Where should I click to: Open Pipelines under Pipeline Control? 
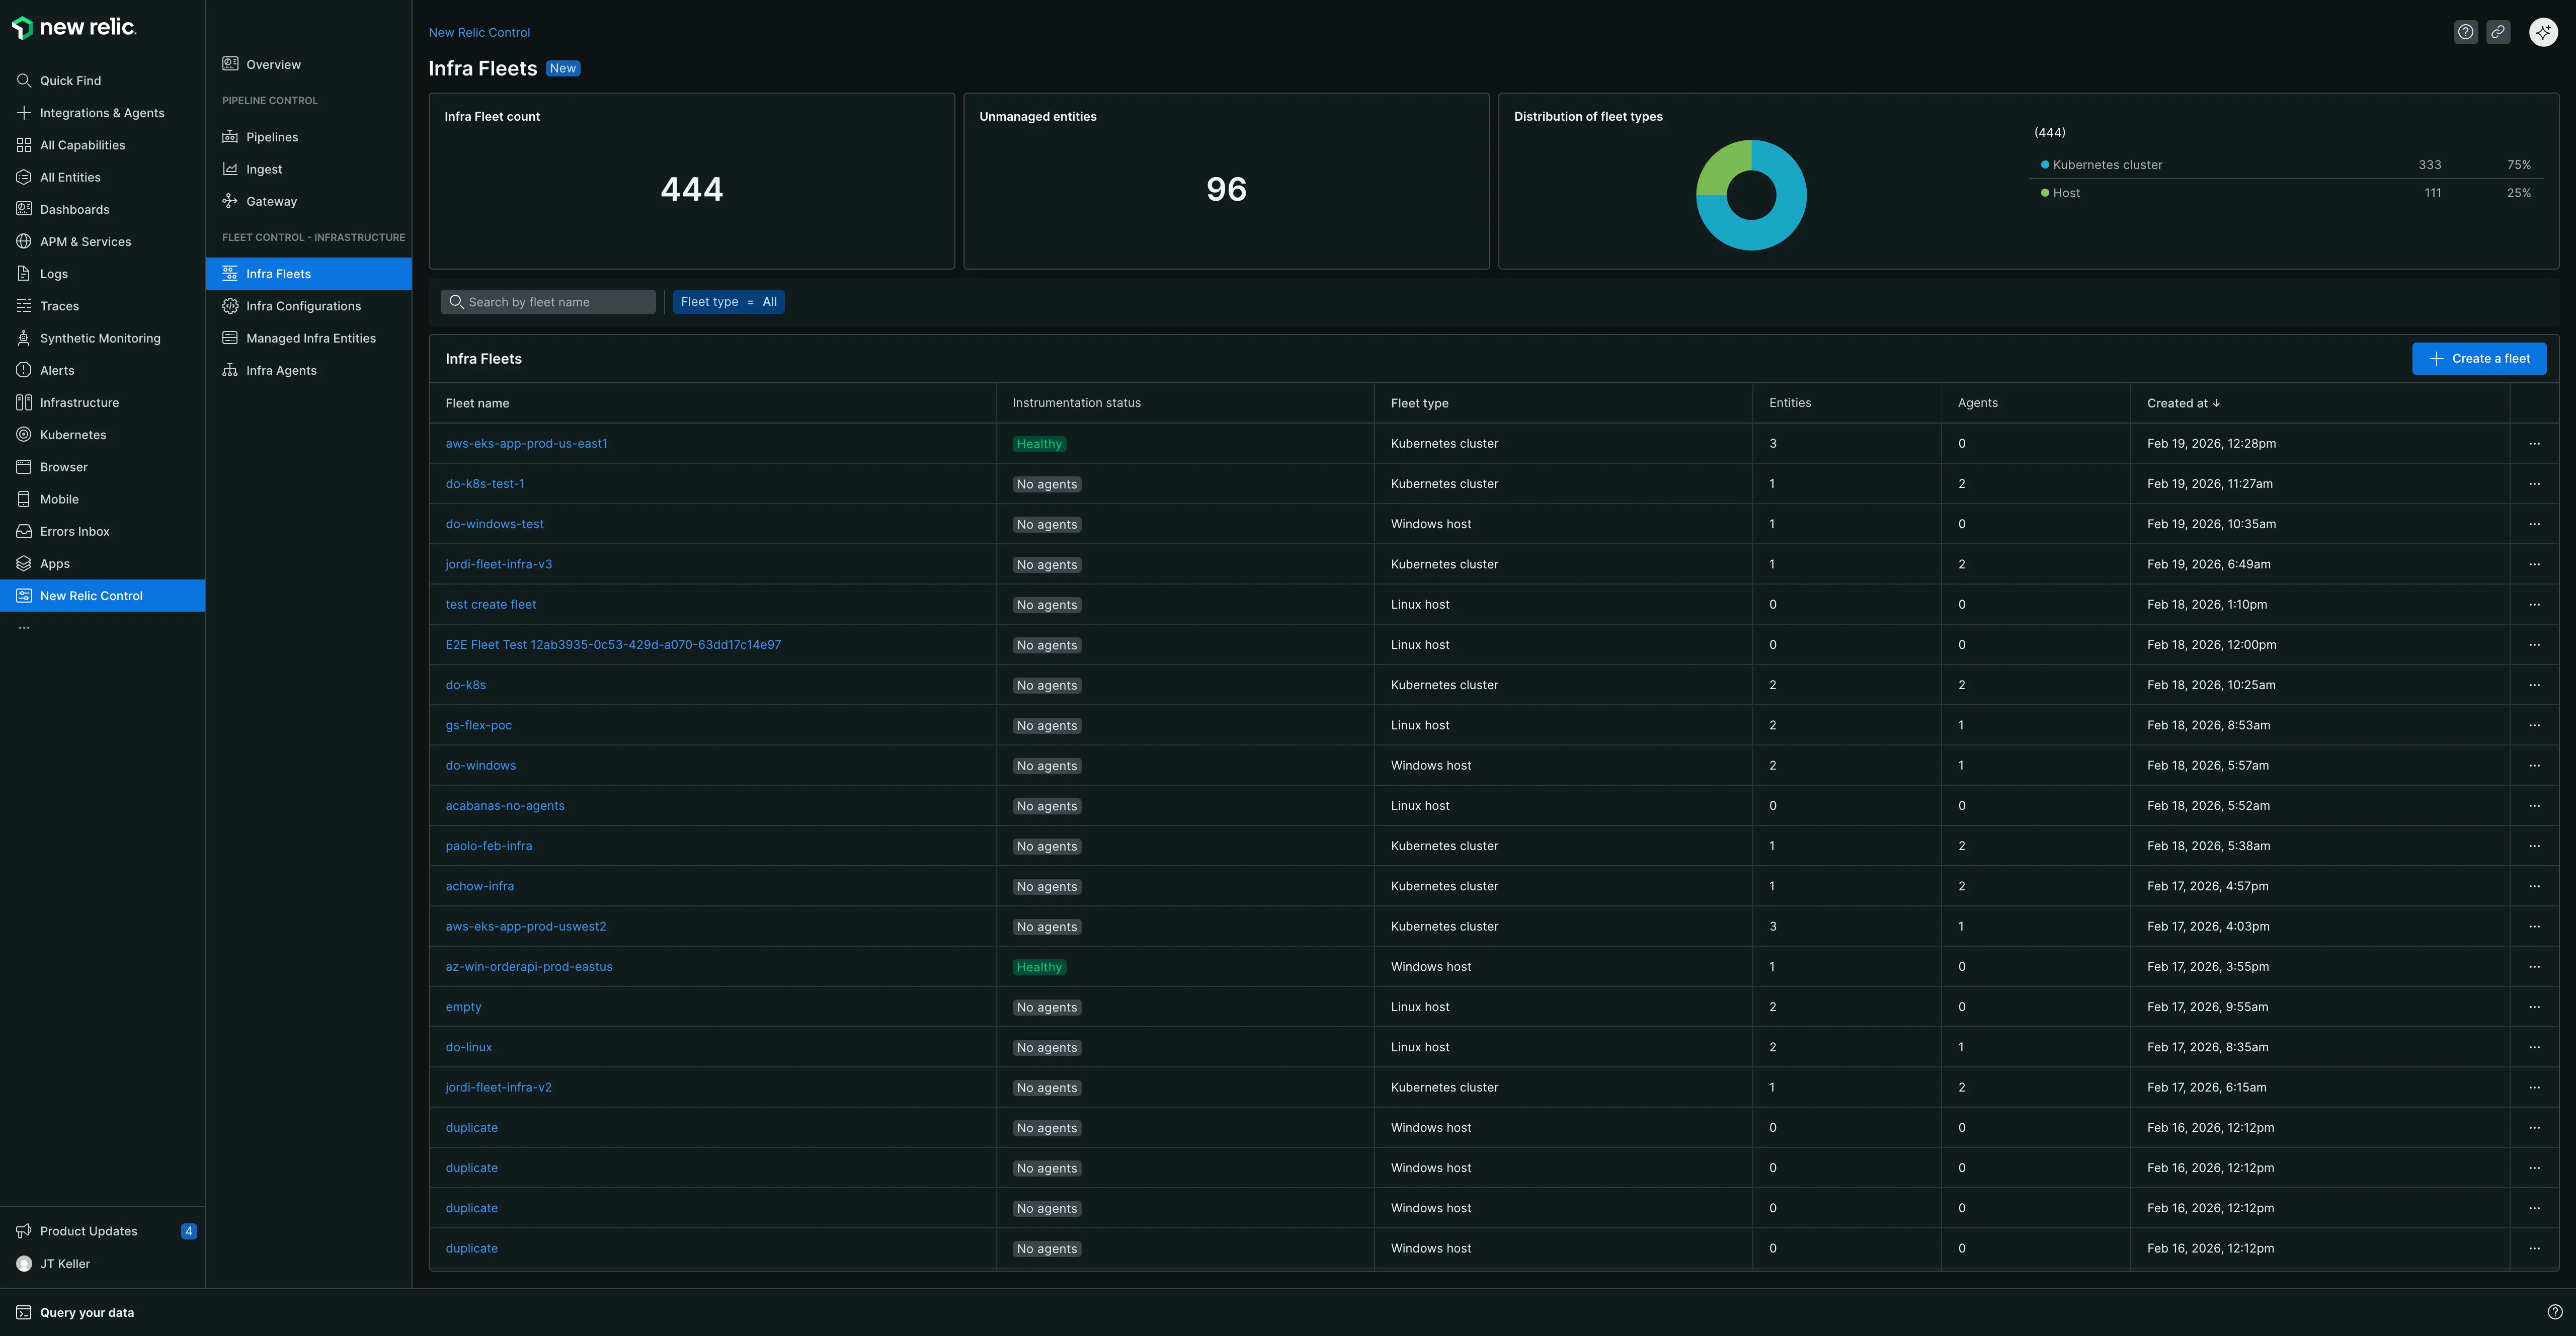[x=272, y=136]
